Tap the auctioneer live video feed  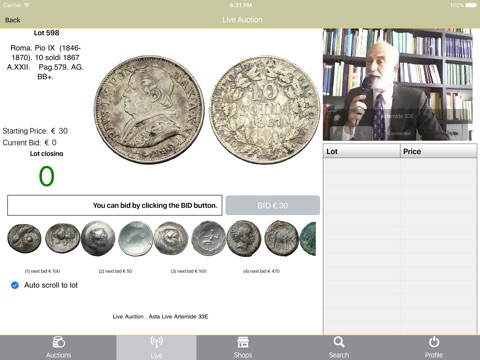point(398,85)
